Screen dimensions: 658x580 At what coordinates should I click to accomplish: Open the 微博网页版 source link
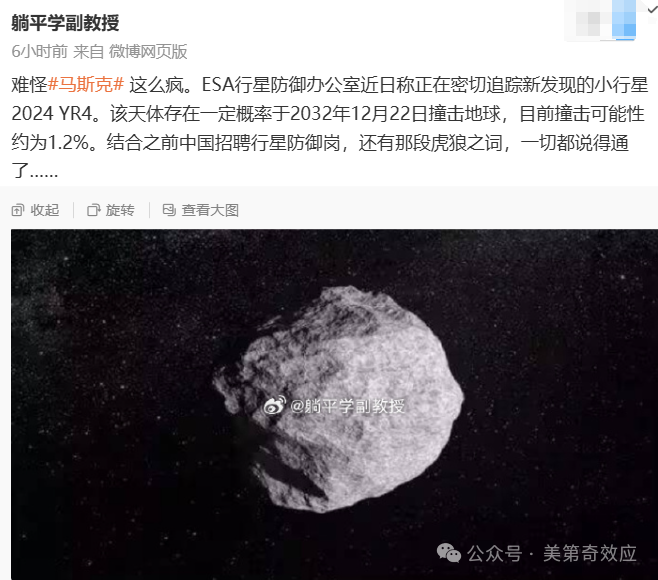[x=148, y=52]
